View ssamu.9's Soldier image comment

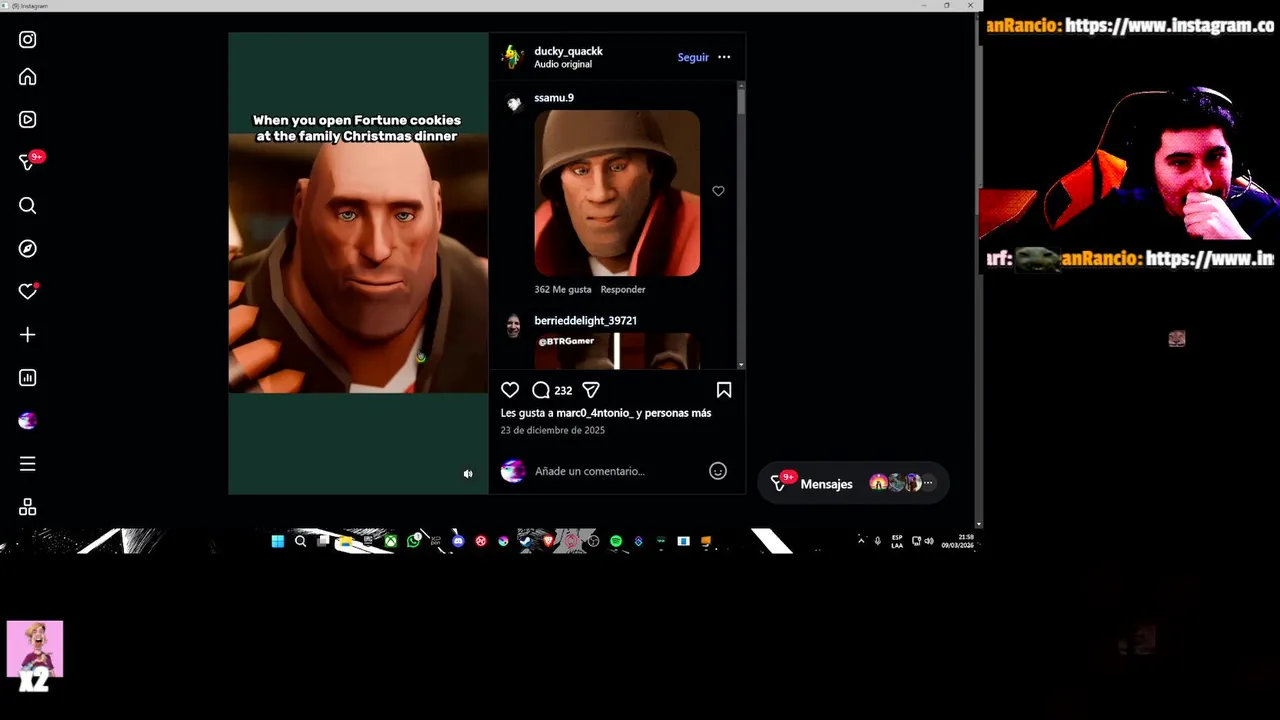pos(617,193)
